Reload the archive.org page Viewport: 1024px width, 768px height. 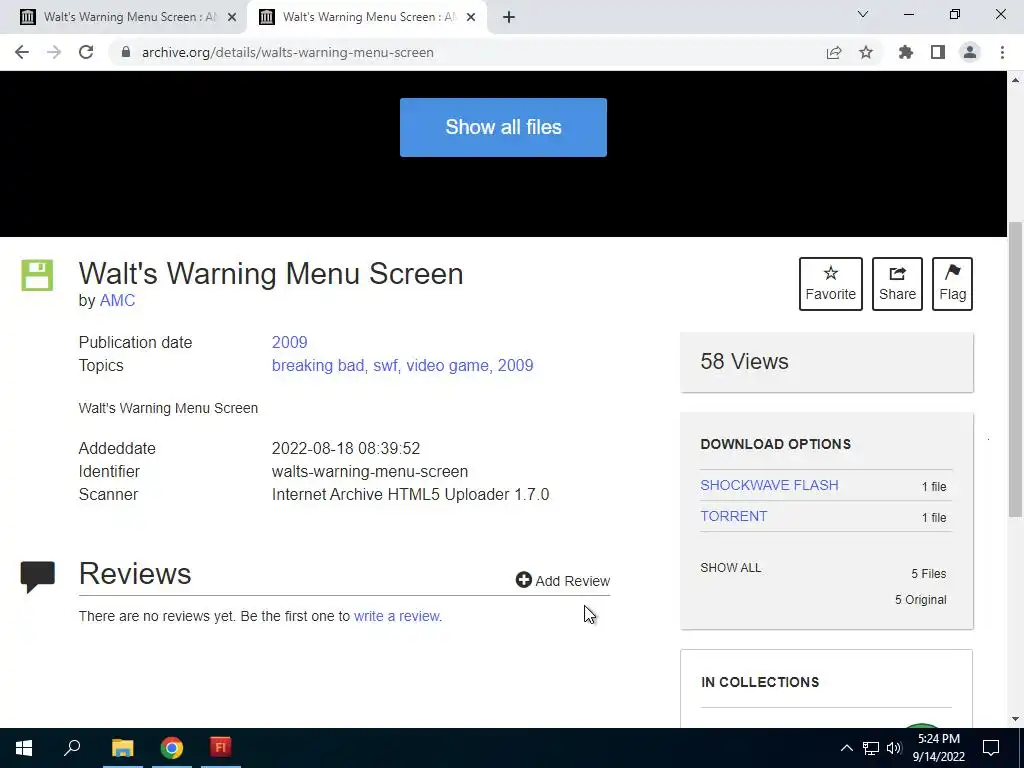coord(86,52)
